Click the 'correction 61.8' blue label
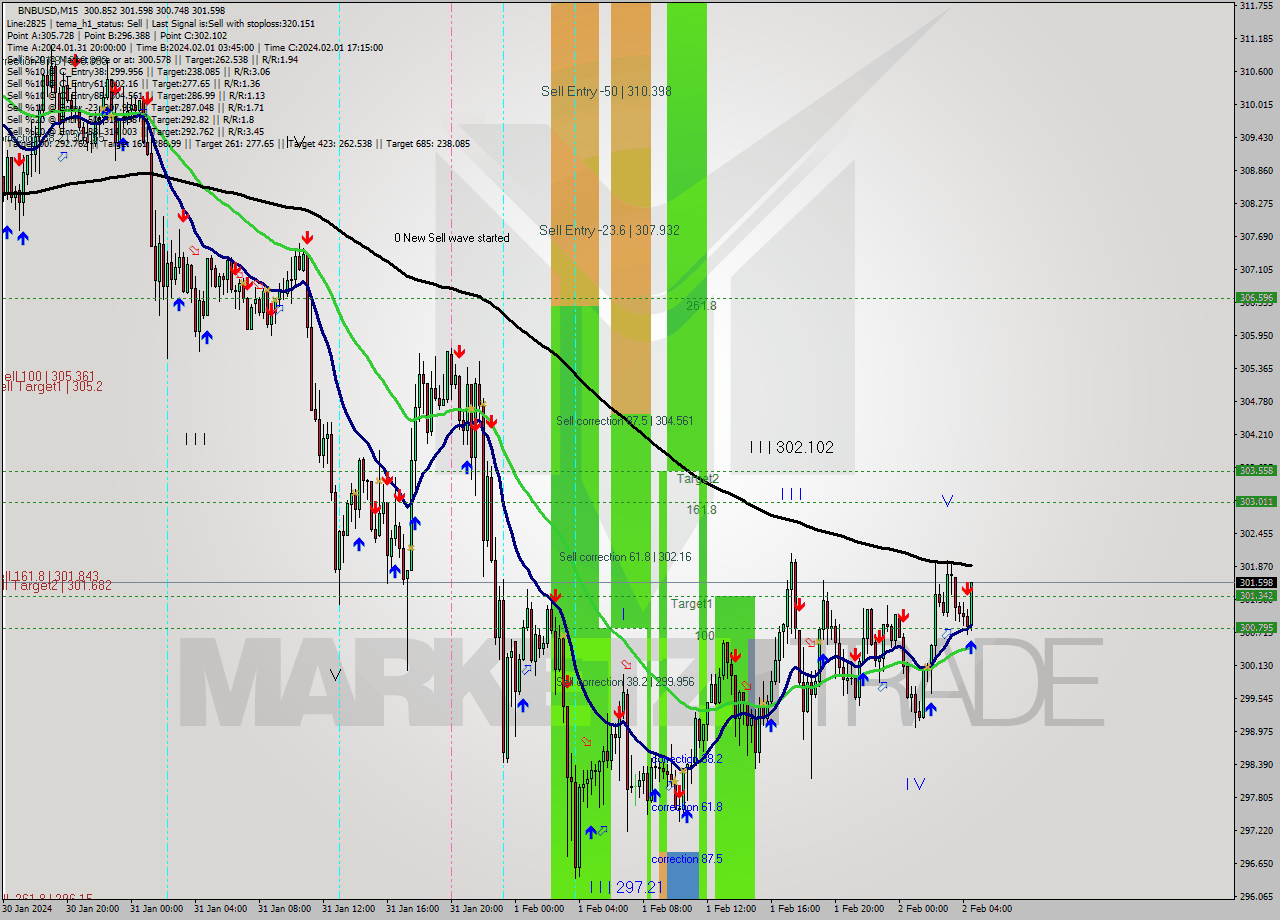1280x920 pixels. click(x=686, y=807)
